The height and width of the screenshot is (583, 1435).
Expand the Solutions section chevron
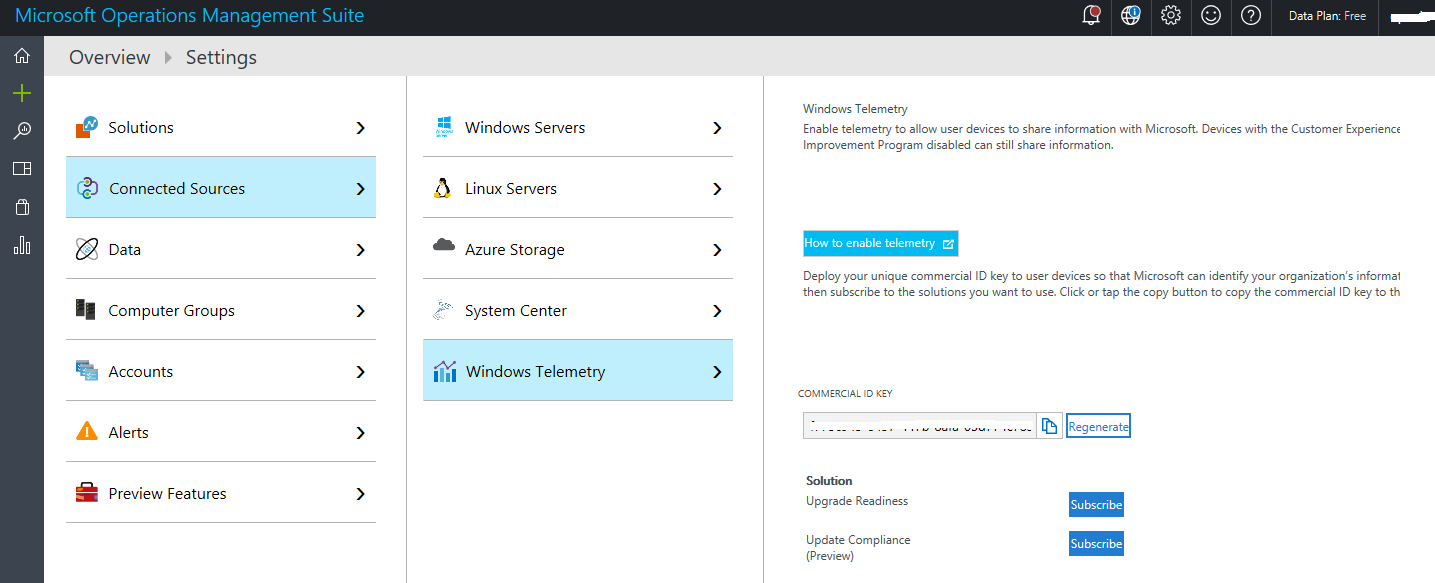click(360, 127)
